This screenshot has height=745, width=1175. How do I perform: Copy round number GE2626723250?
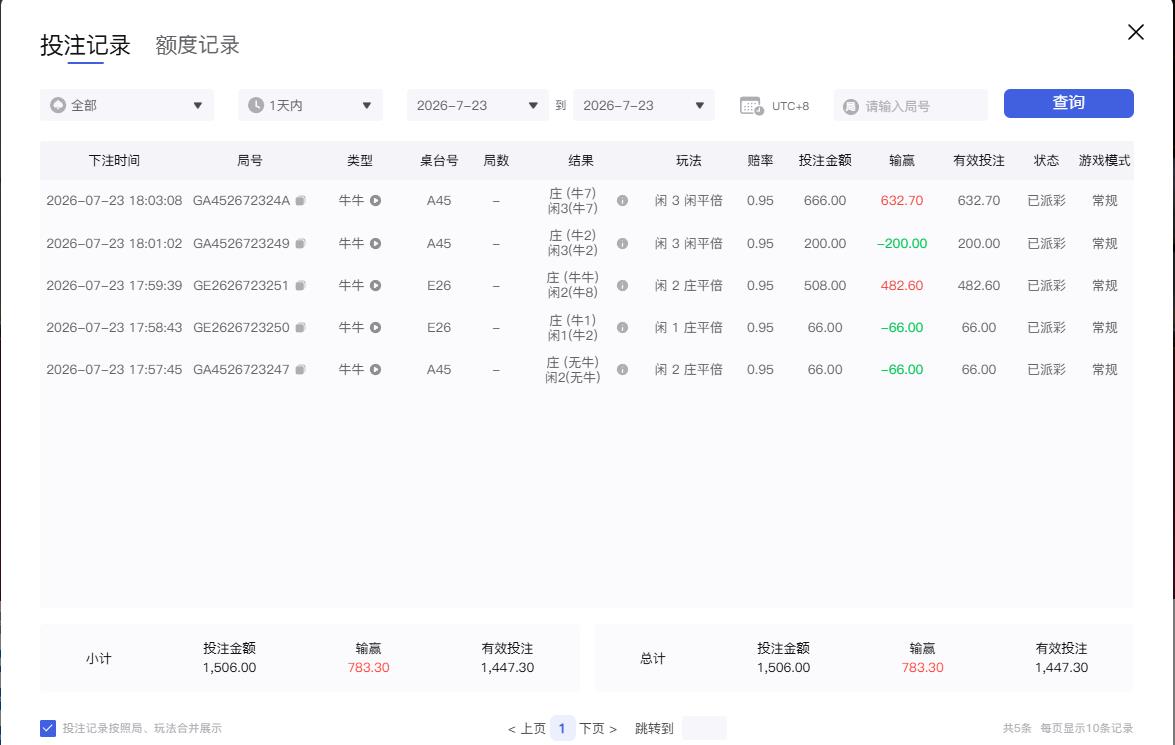[x=300, y=328]
